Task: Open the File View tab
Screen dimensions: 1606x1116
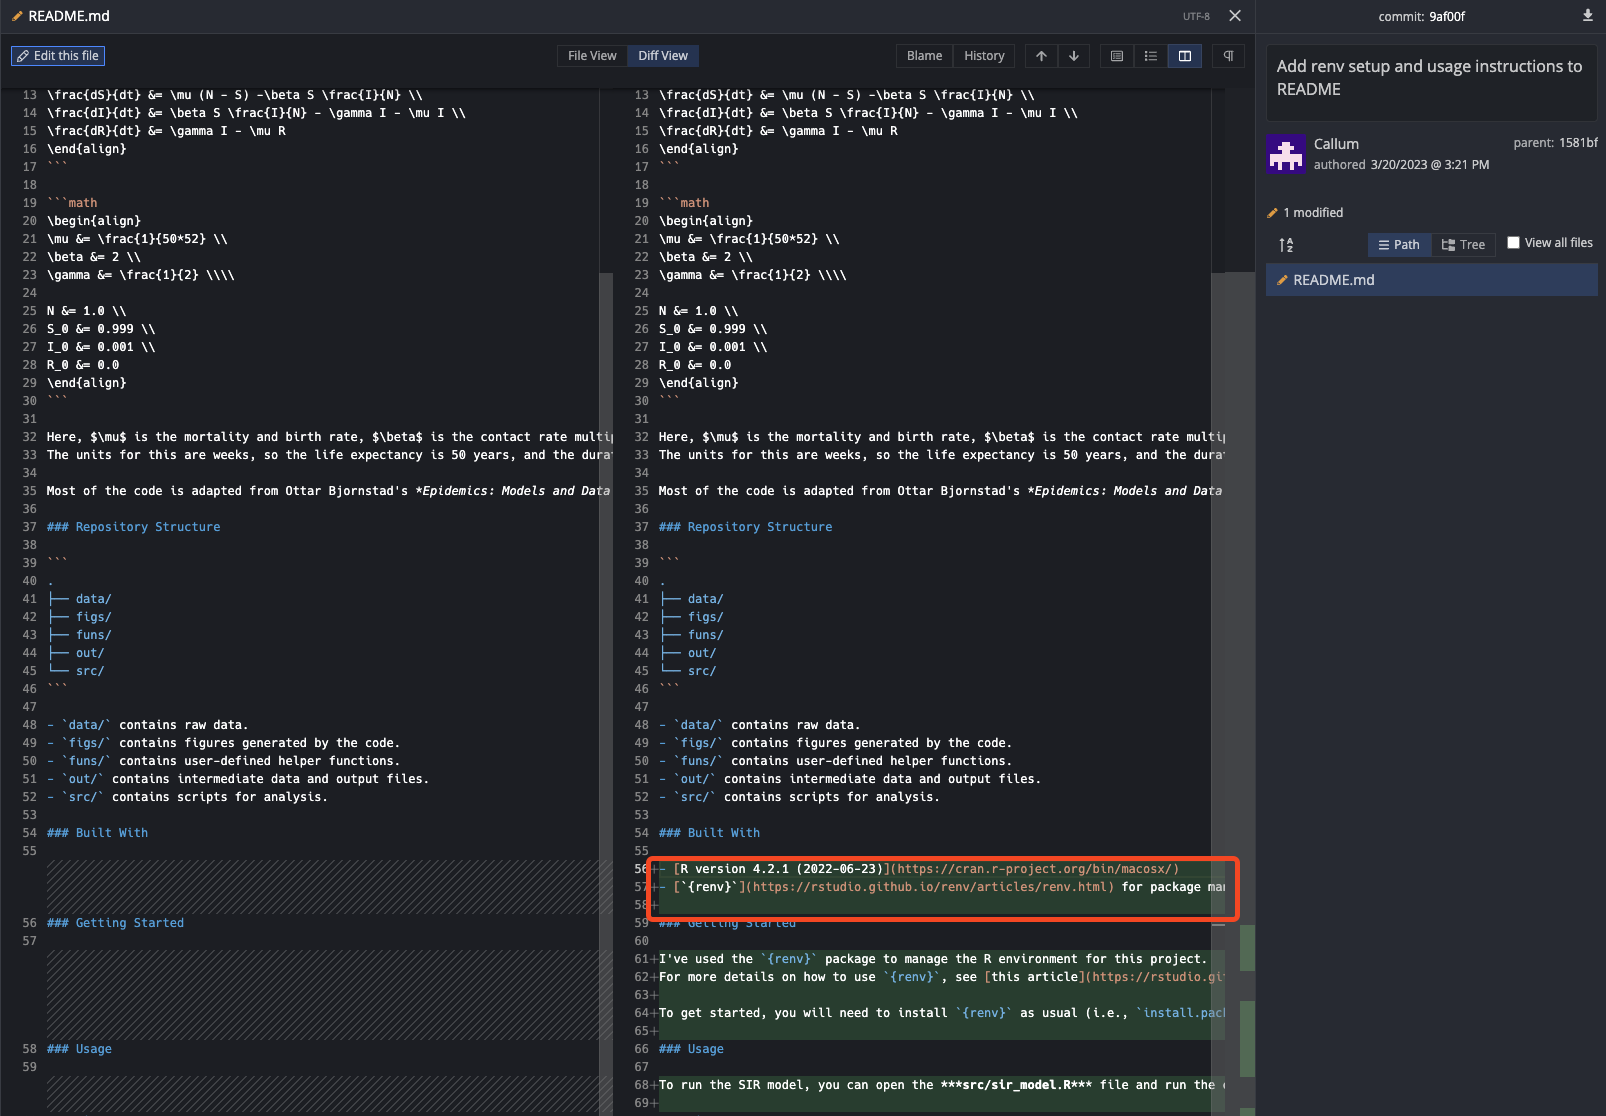Action: (592, 56)
